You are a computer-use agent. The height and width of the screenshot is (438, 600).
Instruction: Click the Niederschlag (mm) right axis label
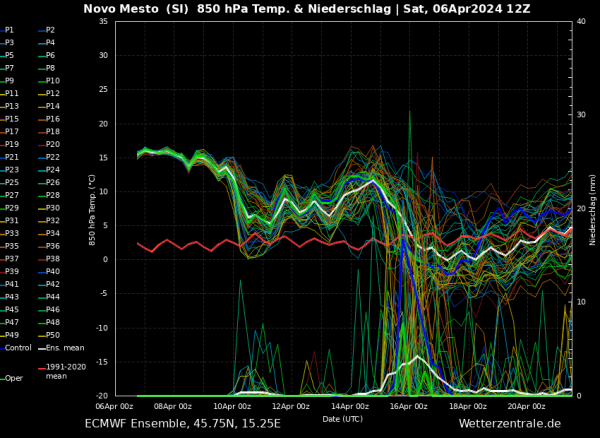coord(592,208)
